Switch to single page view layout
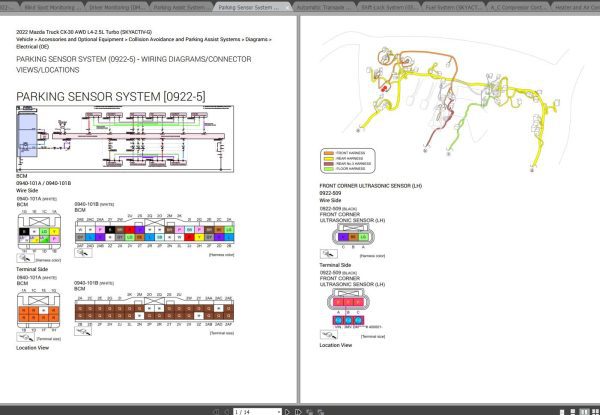 coord(562,412)
